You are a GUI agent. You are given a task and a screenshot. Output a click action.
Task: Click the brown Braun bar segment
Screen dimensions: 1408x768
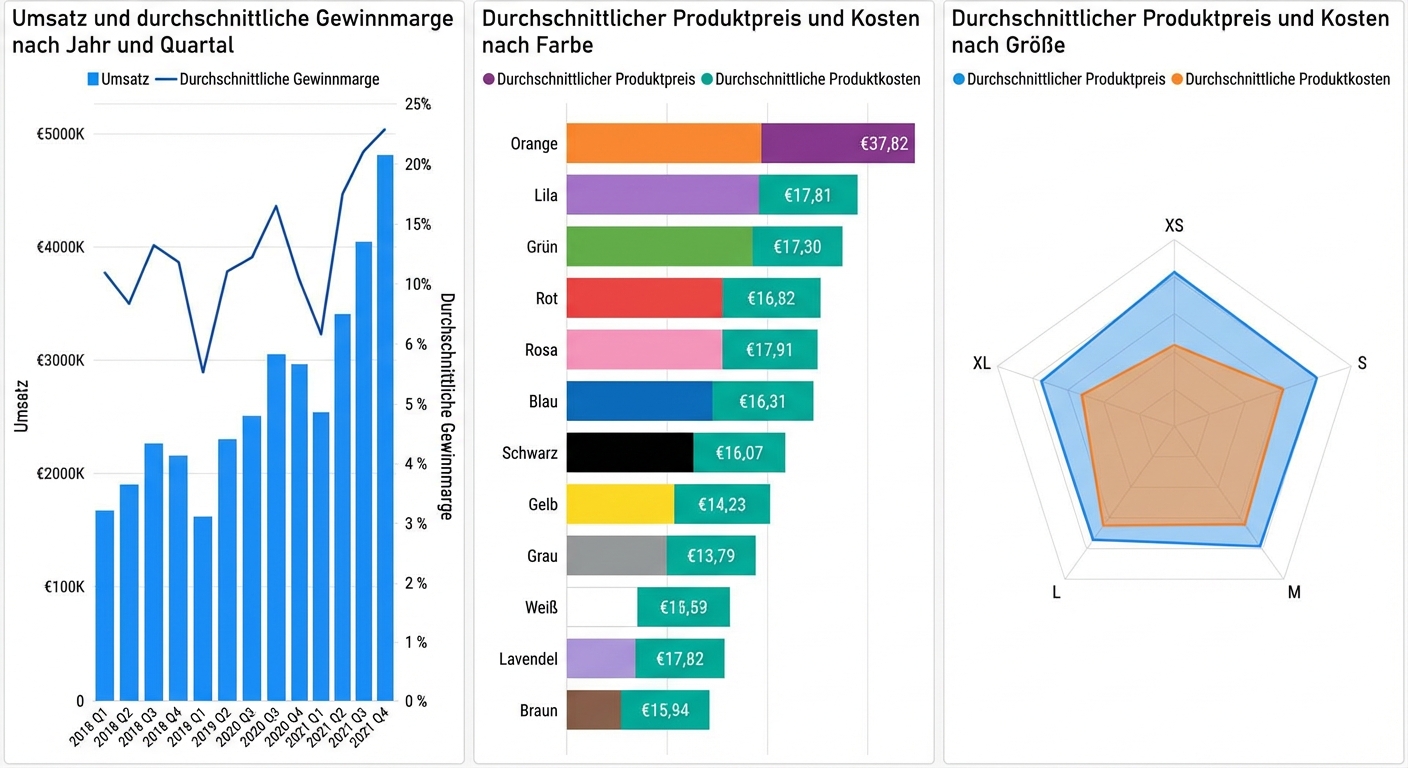point(593,711)
